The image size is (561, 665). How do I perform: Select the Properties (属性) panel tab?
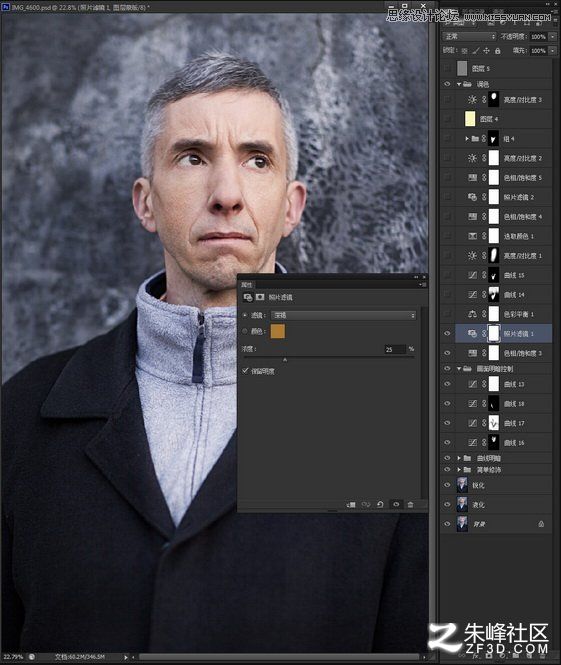(x=246, y=285)
